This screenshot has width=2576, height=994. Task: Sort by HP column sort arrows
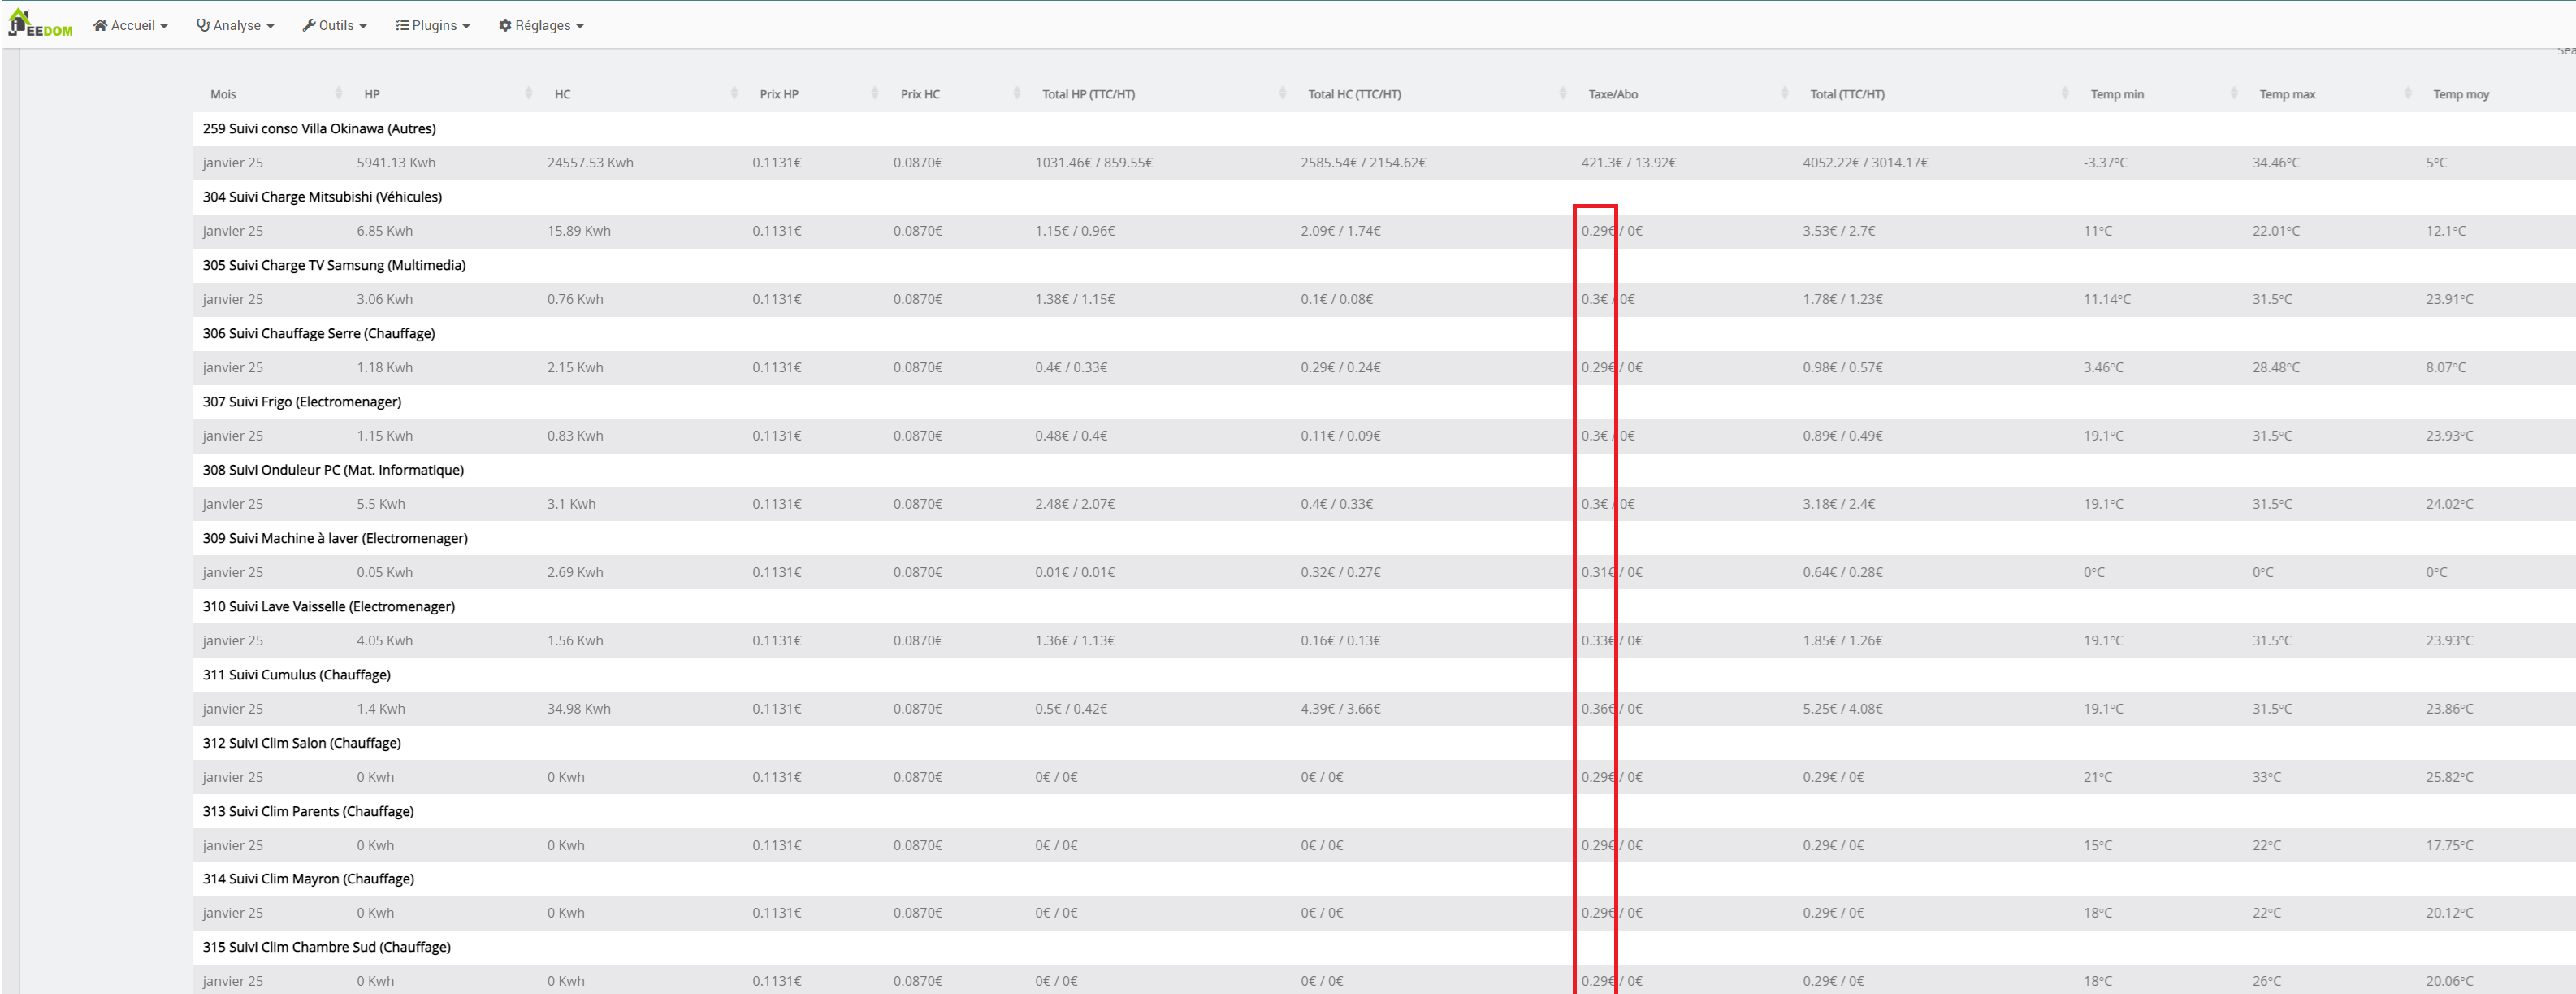coord(529,94)
